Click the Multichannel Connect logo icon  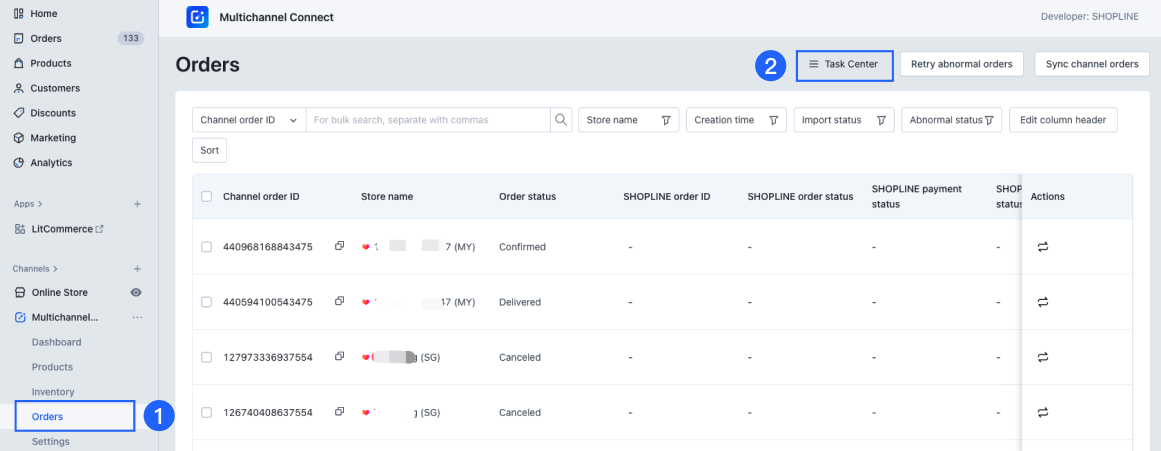(x=198, y=17)
